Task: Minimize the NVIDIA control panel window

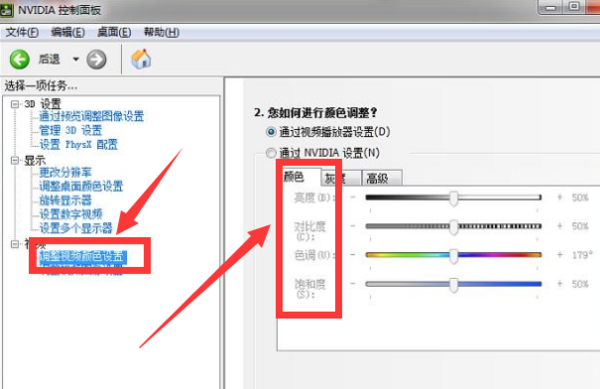Action: pyautogui.click(x=551, y=7)
